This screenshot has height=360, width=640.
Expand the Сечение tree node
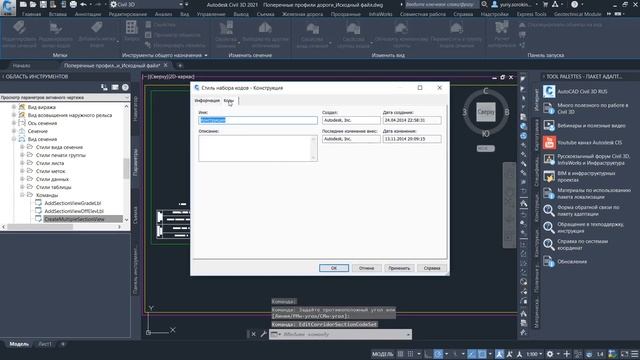[x=14, y=131]
